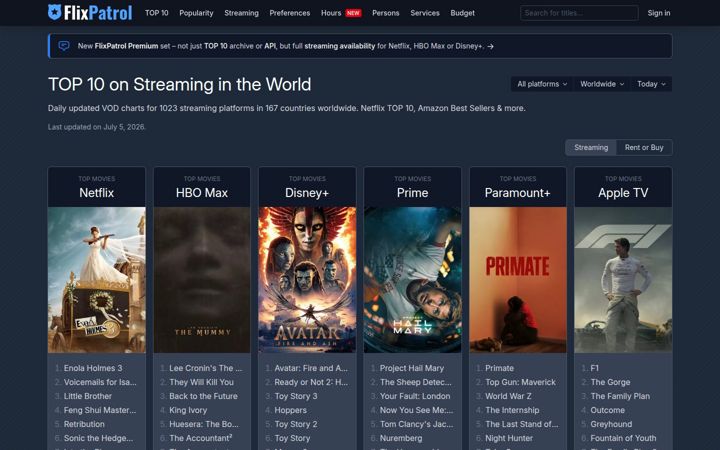720x450 pixels.
Task: Open F1 entry in Apple TV list
Action: point(595,368)
